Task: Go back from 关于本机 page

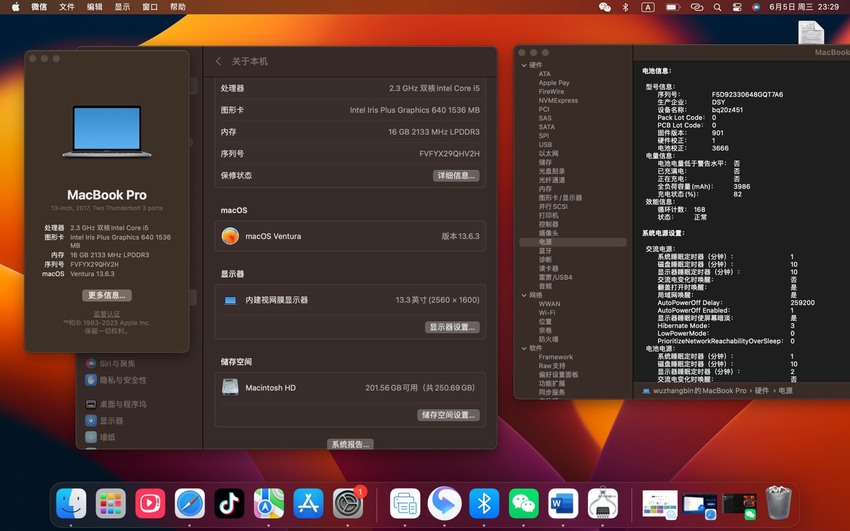Action: (x=218, y=61)
